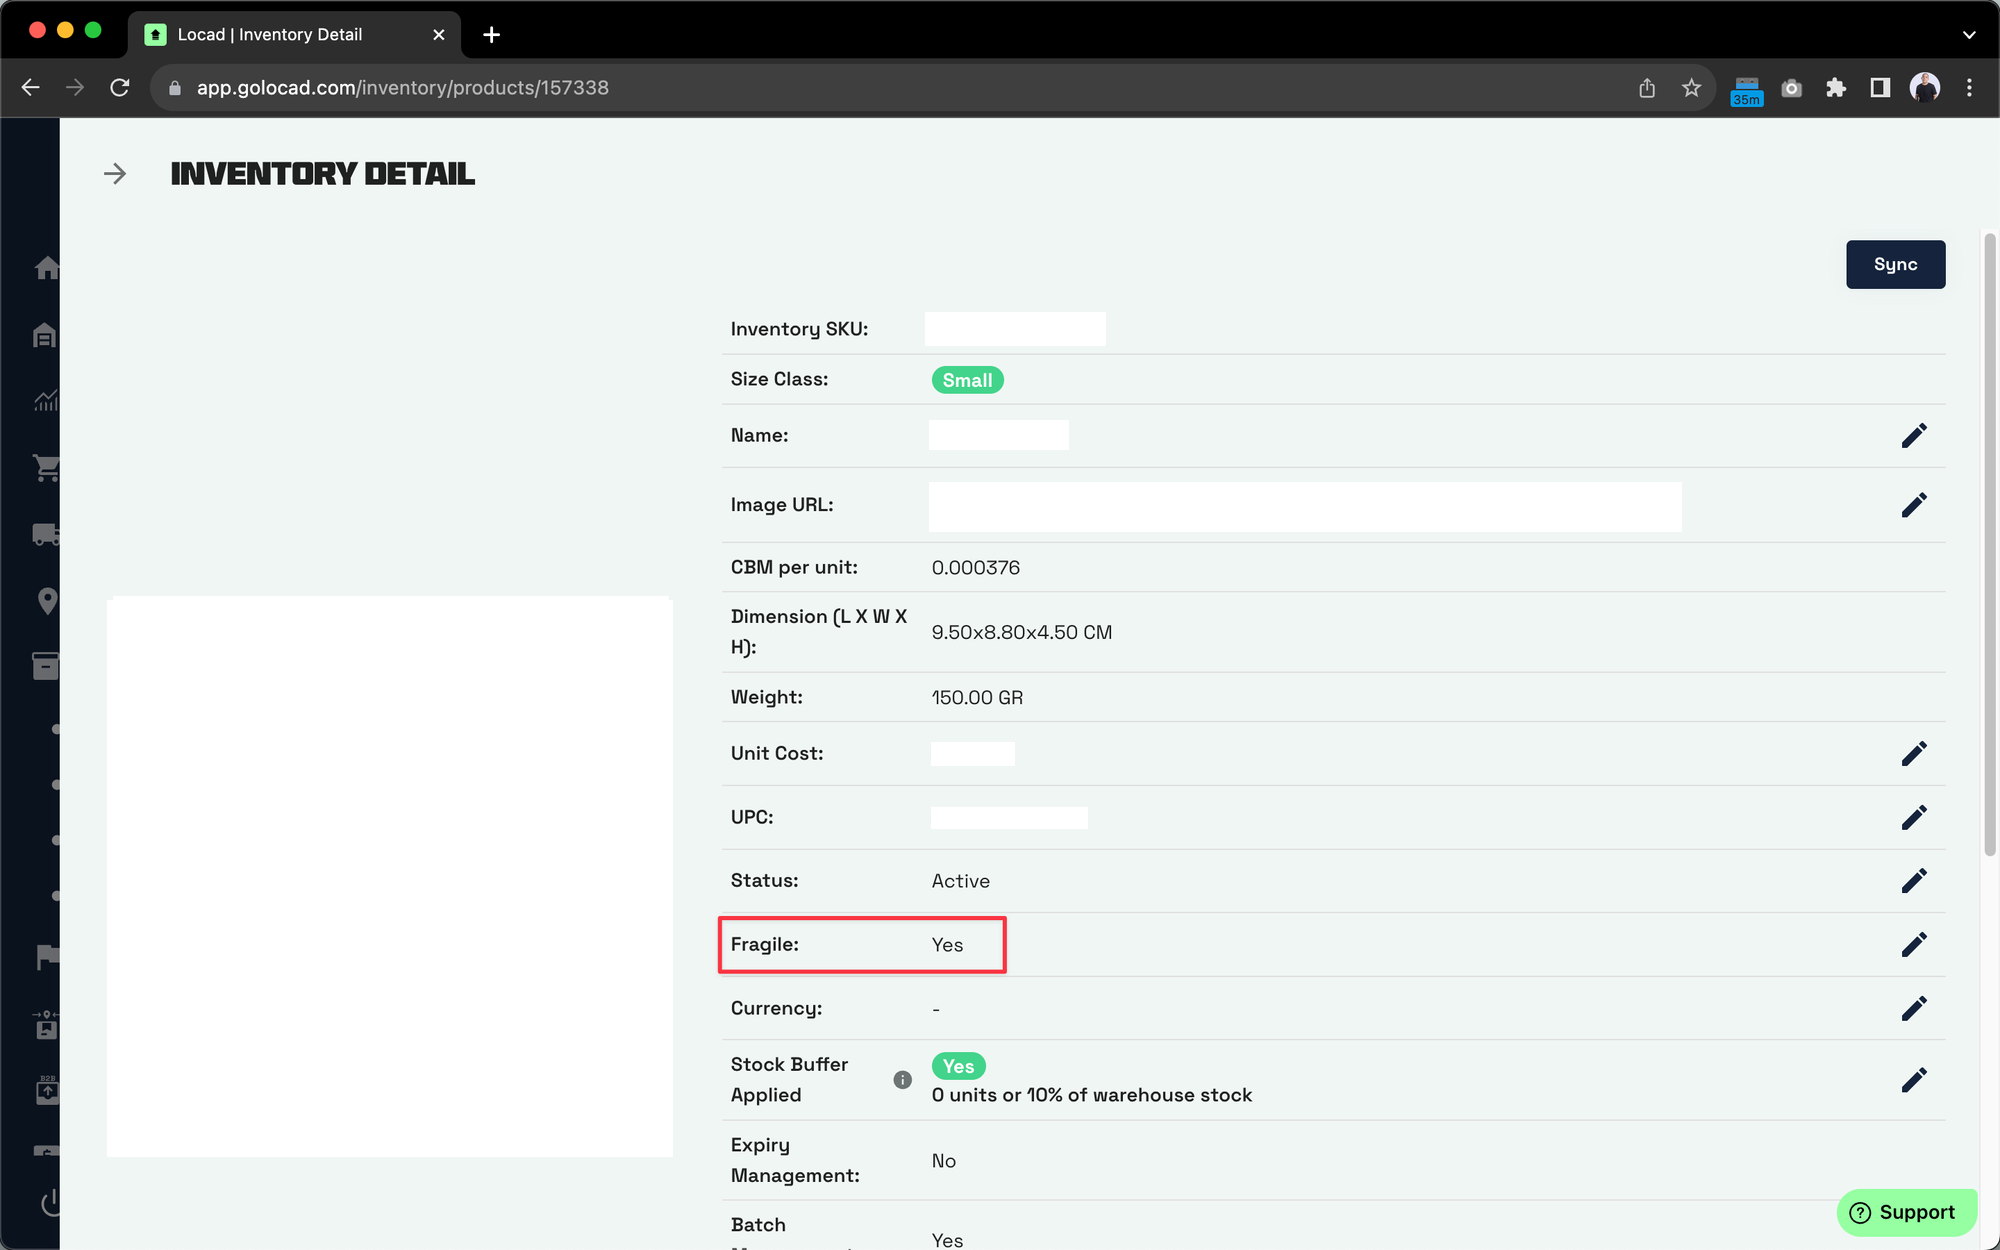Select the Locad Inventory Detail tab
This screenshot has height=1250, width=2000.
[x=270, y=35]
